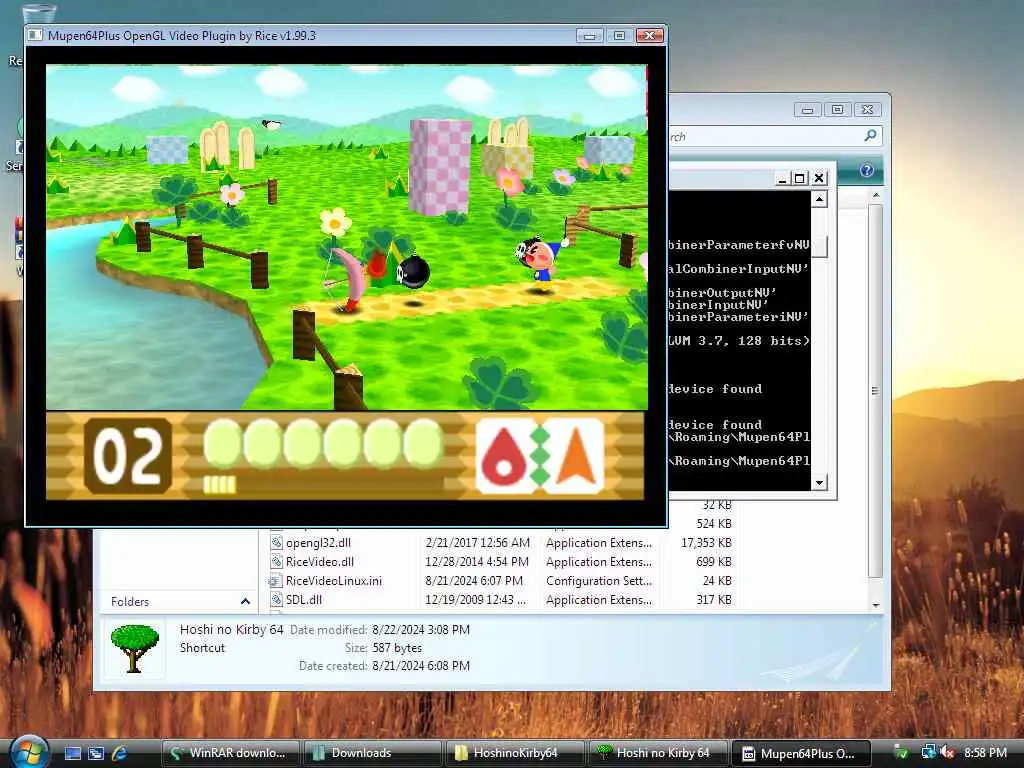This screenshot has width=1024, height=768.
Task: Select the RiceVideo.dll file icon
Action: (x=276, y=562)
